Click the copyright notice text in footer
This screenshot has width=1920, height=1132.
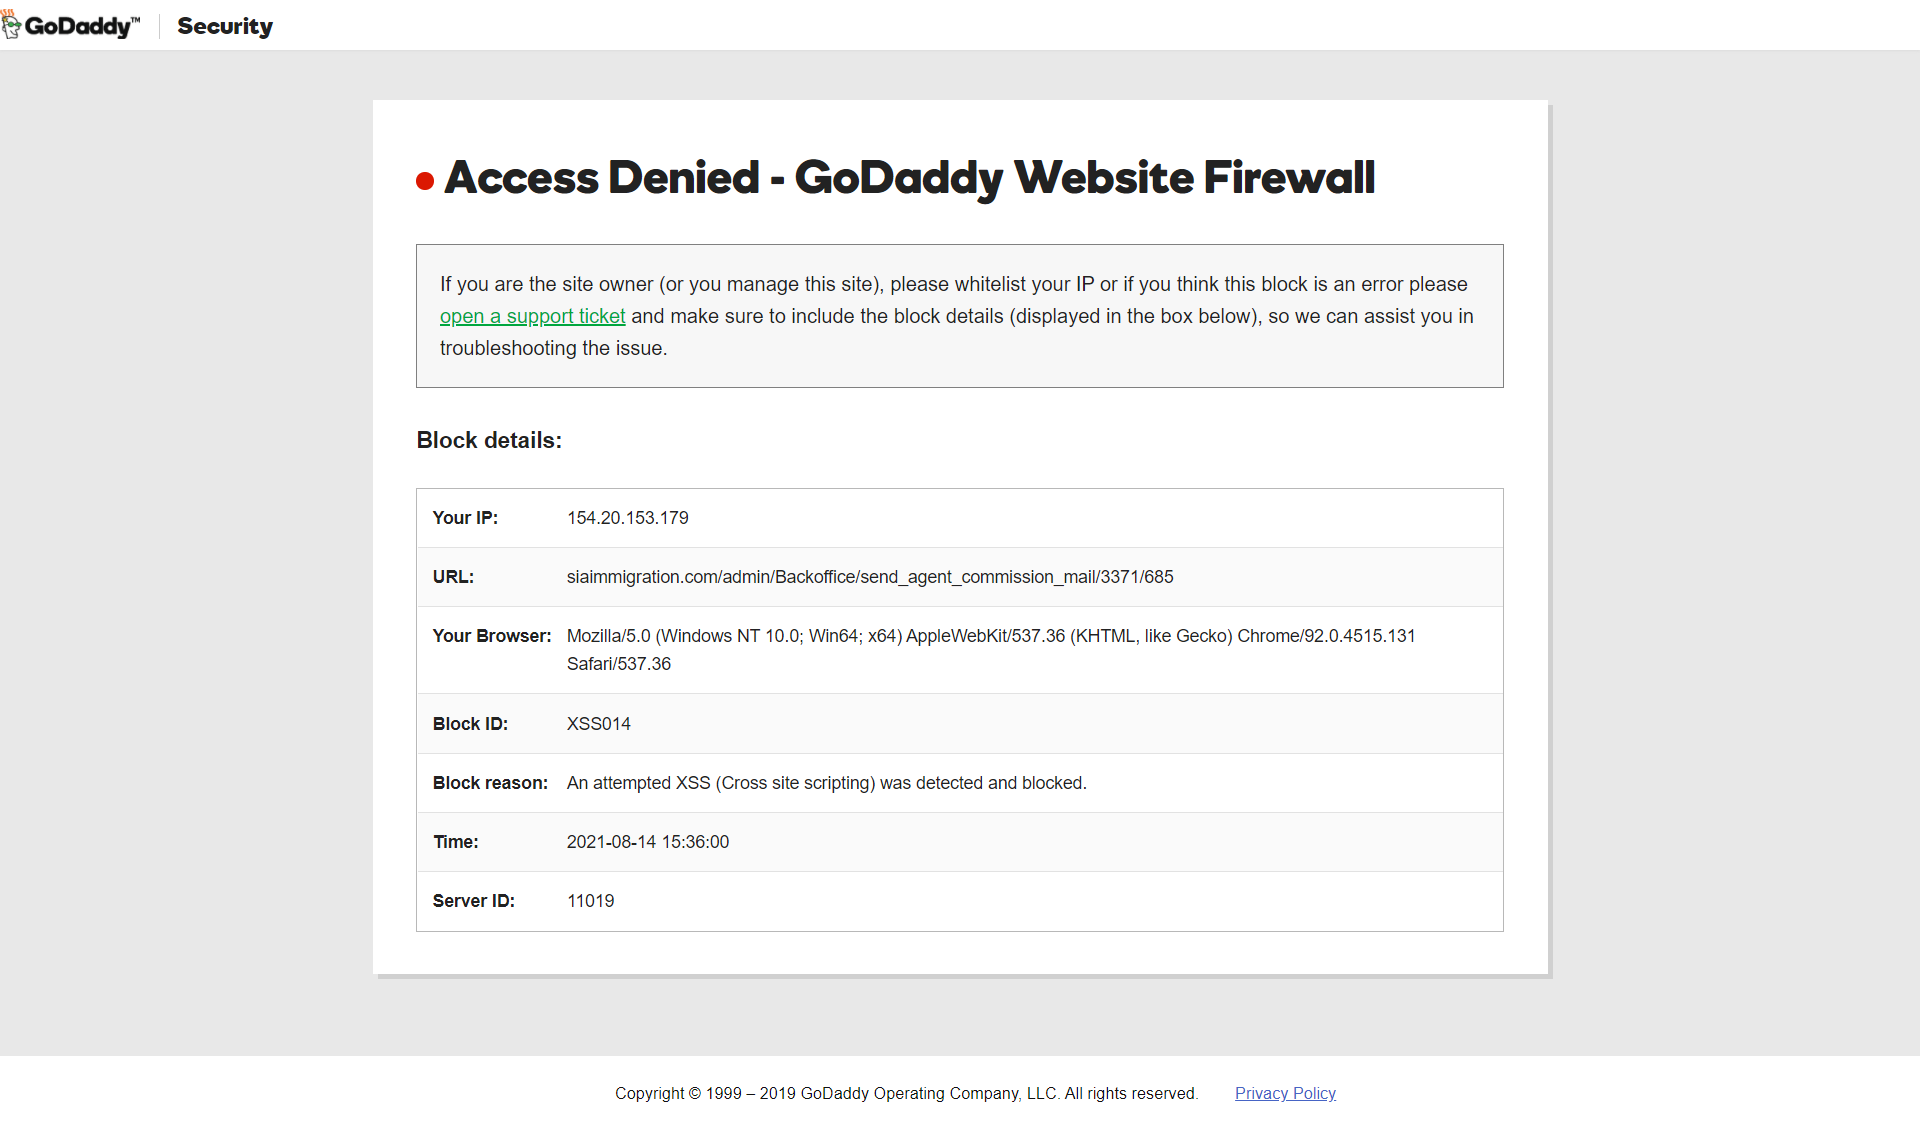(906, 1093)
